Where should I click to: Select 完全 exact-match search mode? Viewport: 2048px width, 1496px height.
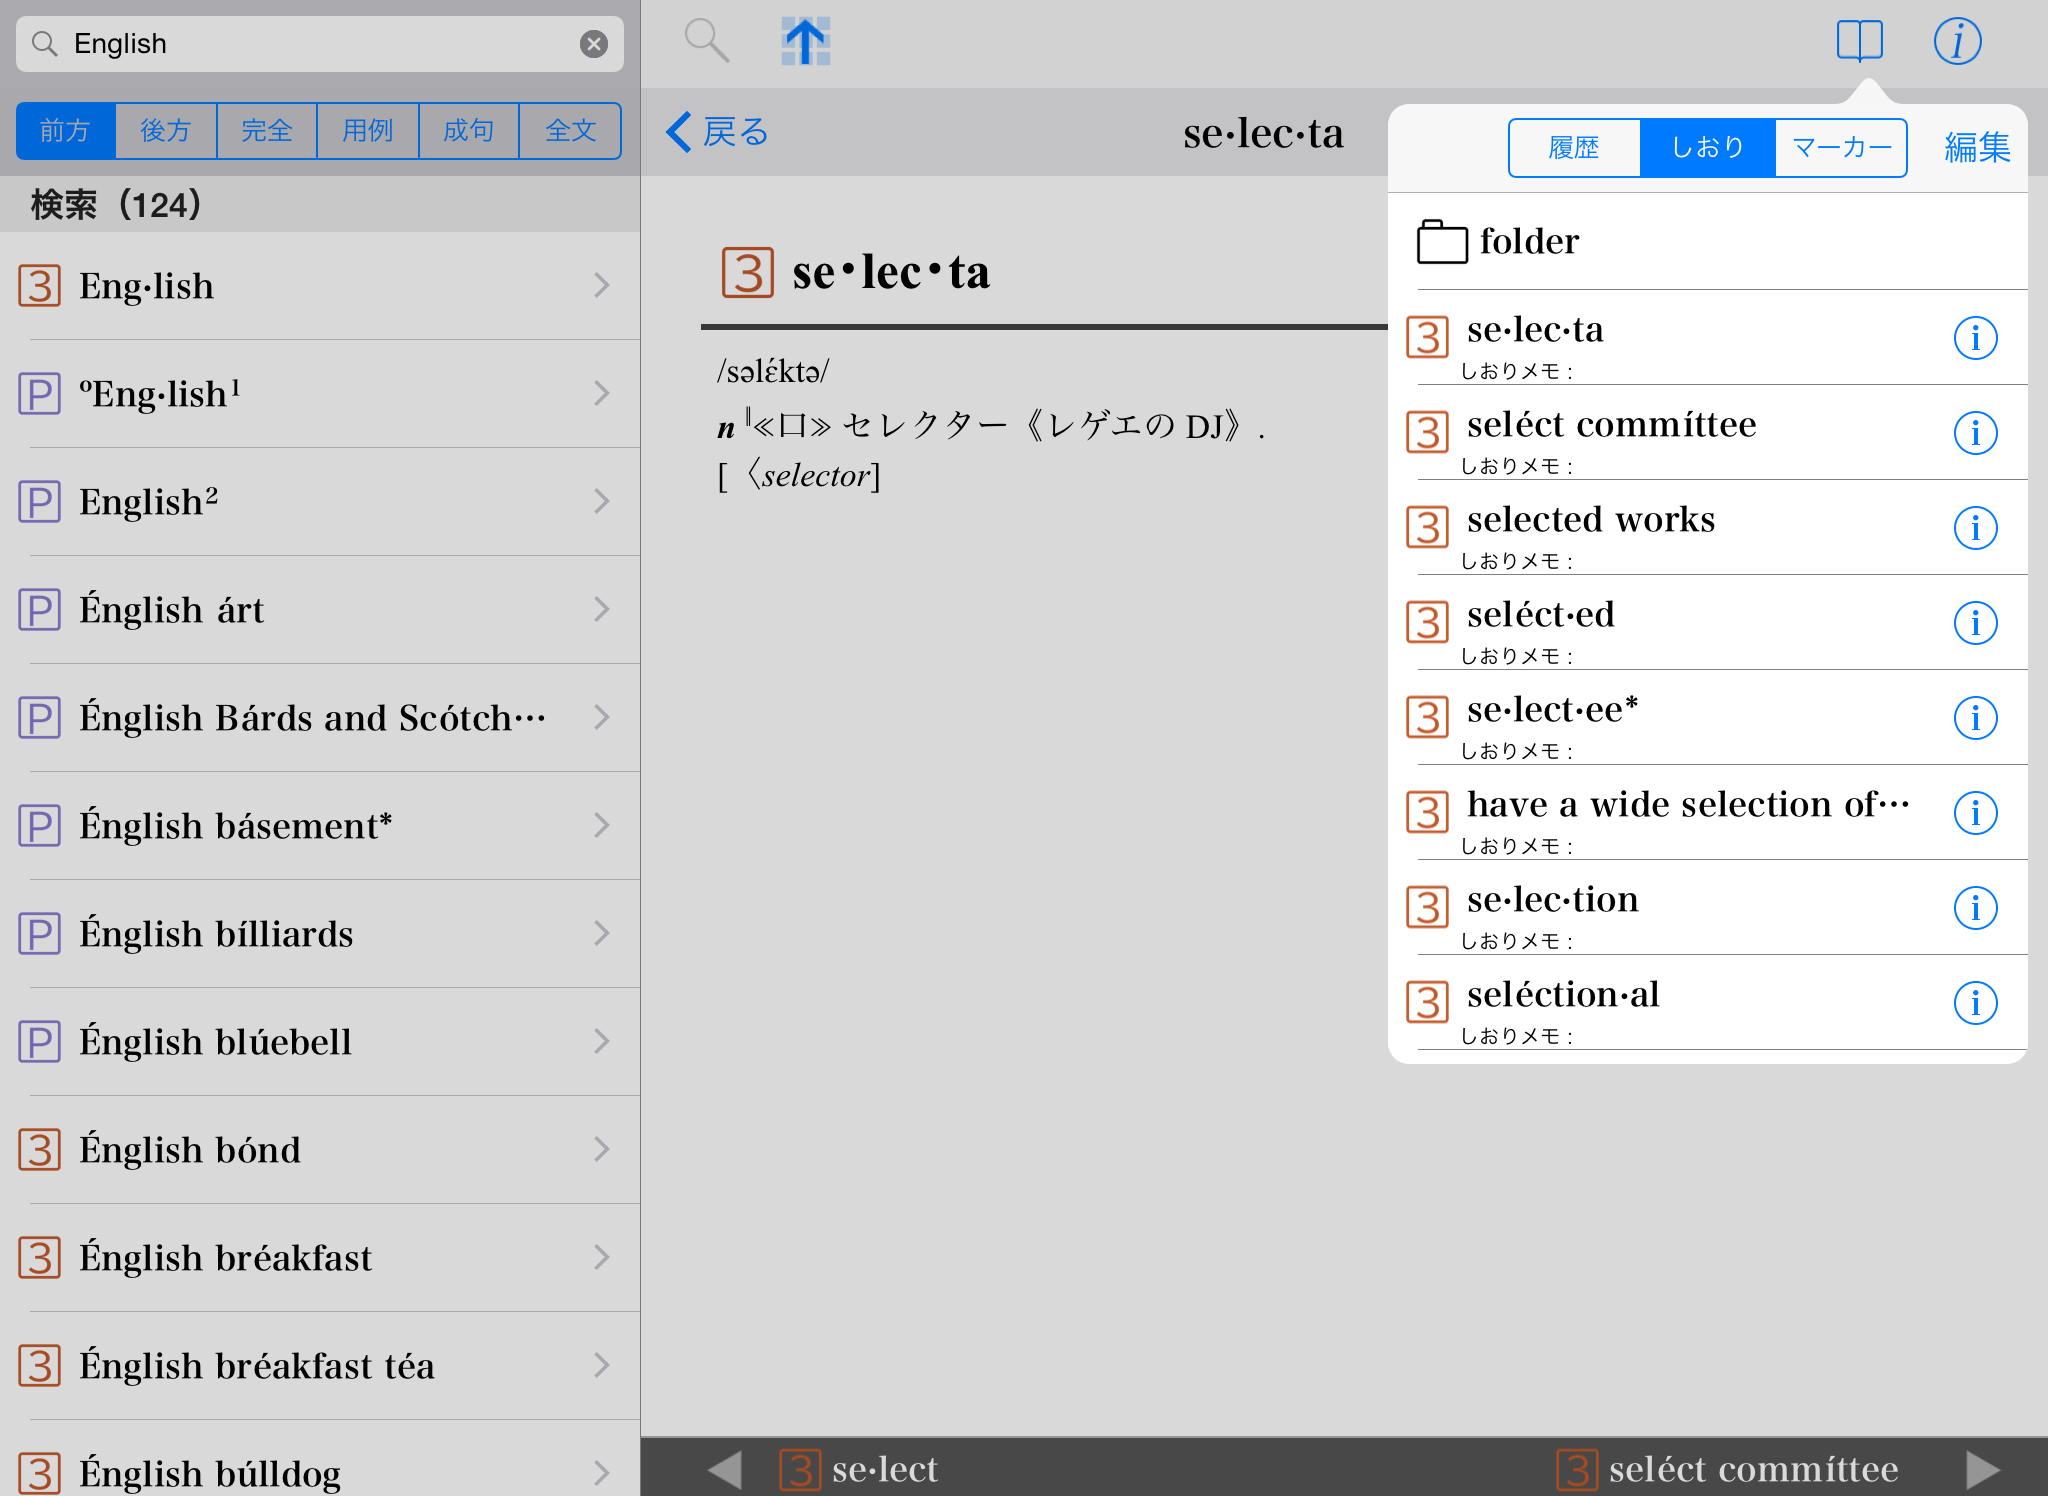tap(267, 131)
